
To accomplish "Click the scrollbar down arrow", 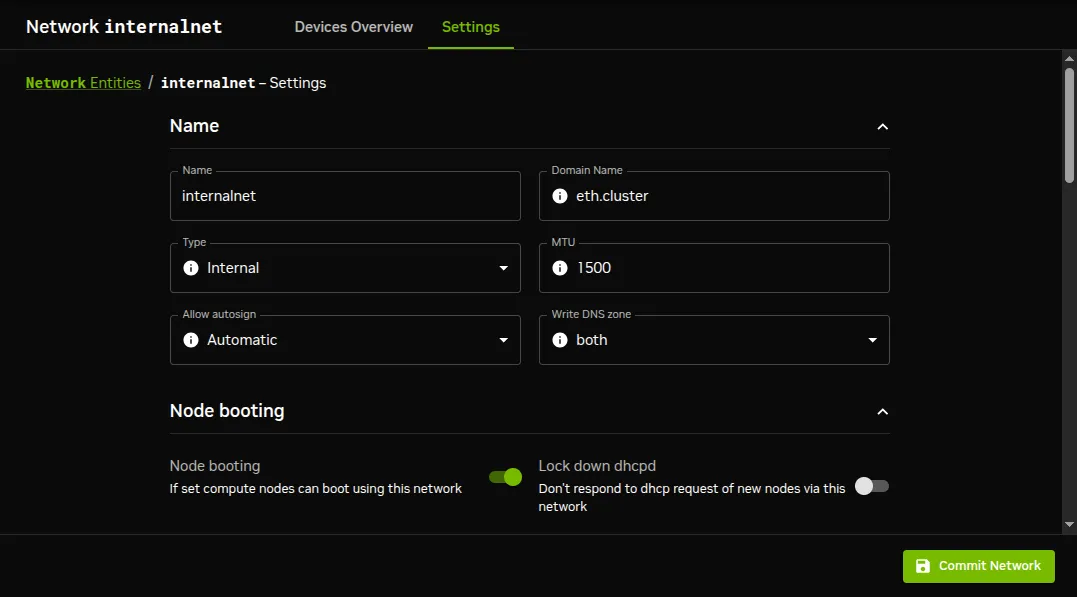I will point(1069,525).
